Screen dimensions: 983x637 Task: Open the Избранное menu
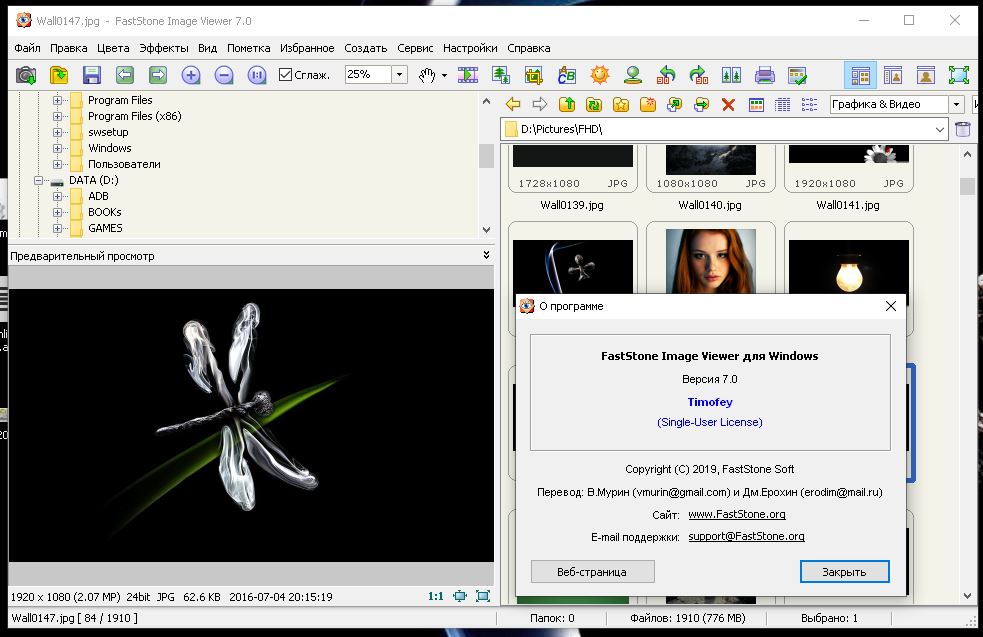coord(307,48)
